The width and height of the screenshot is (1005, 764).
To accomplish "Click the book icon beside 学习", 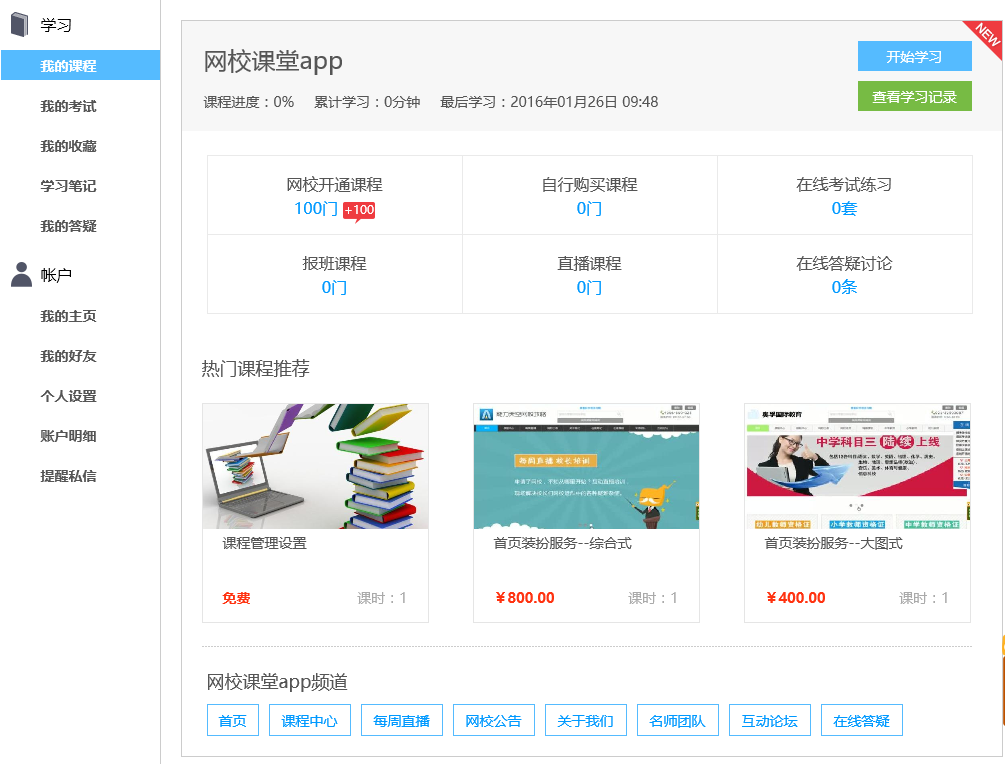I will coord(20,25).
